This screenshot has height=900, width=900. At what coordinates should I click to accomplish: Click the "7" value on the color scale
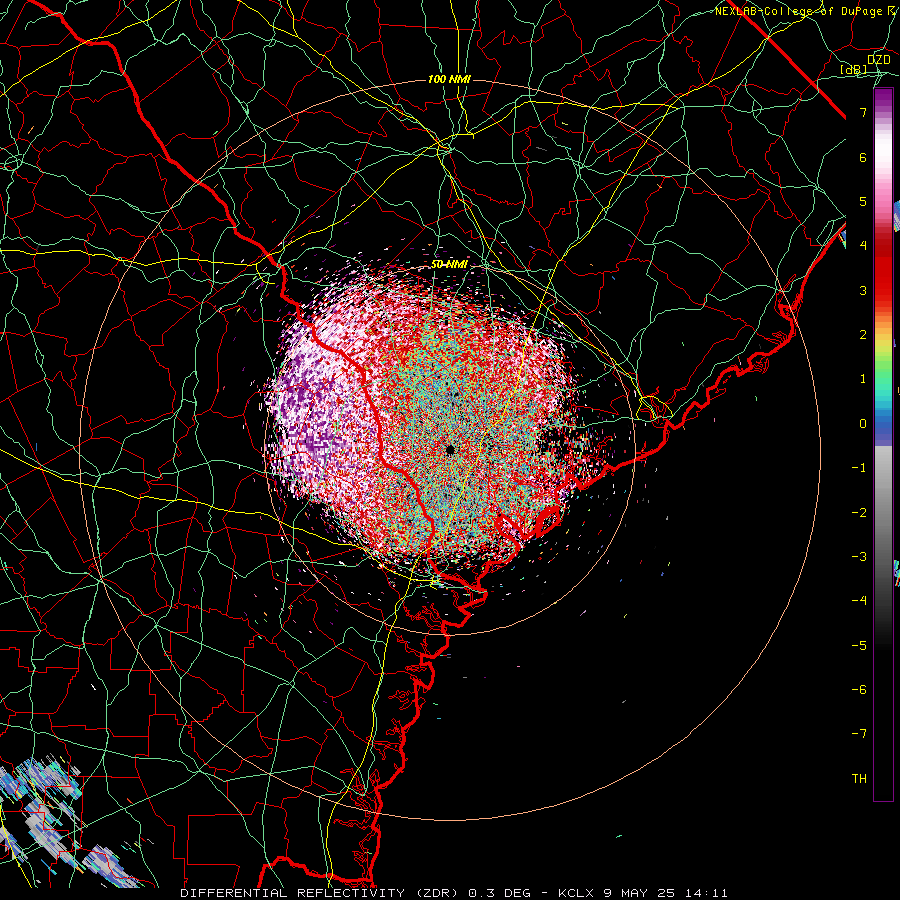(863, 112)
